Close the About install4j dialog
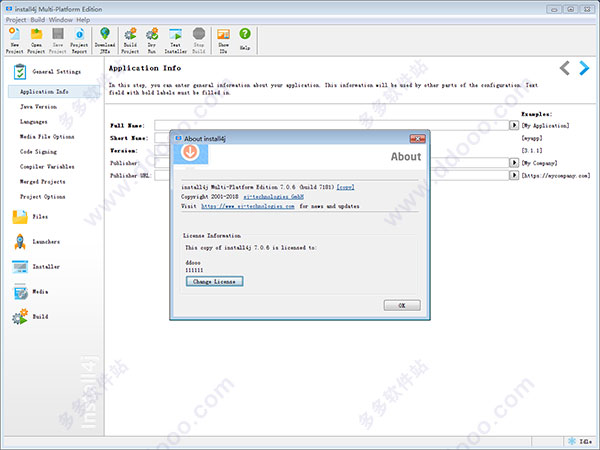 click(417, 139)
